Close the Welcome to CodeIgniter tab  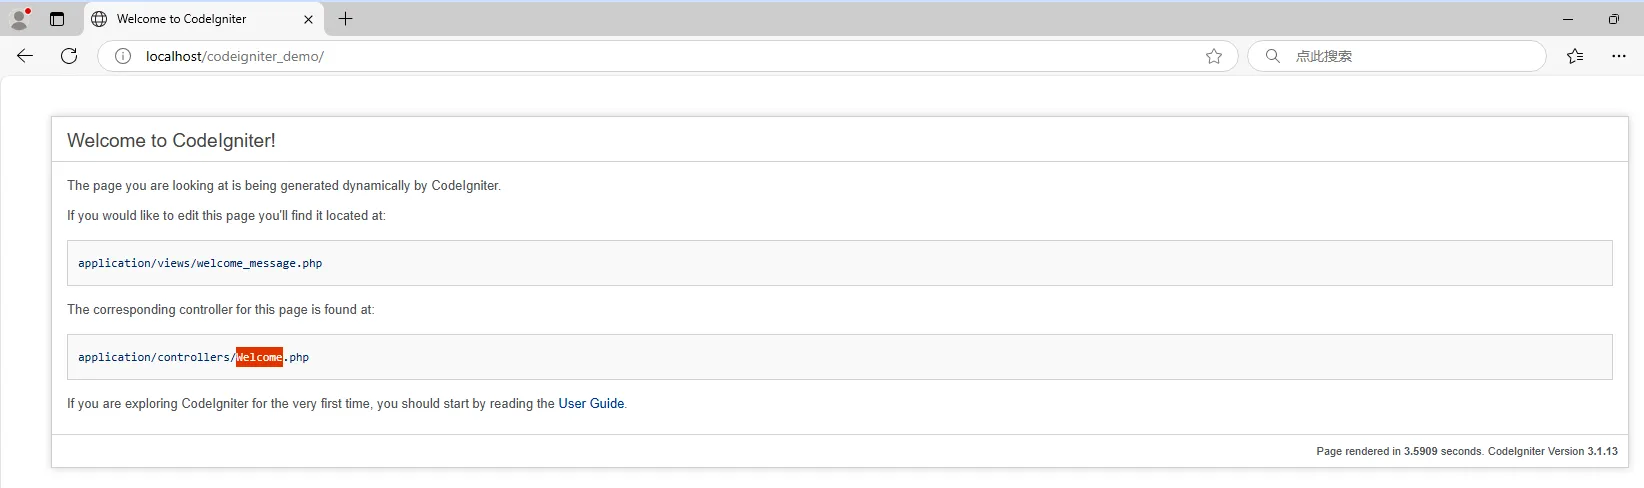[x=308, y=19]
